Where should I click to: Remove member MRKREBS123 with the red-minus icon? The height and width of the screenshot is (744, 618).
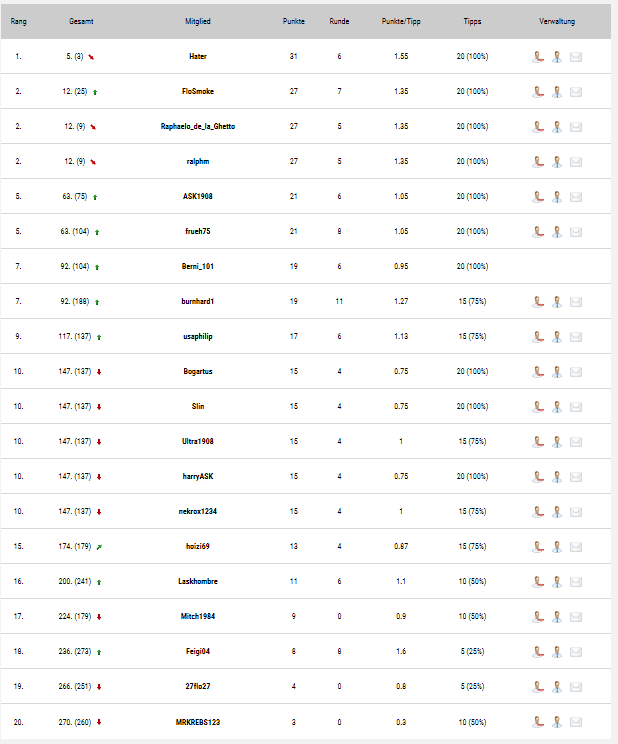coord(538,722)
